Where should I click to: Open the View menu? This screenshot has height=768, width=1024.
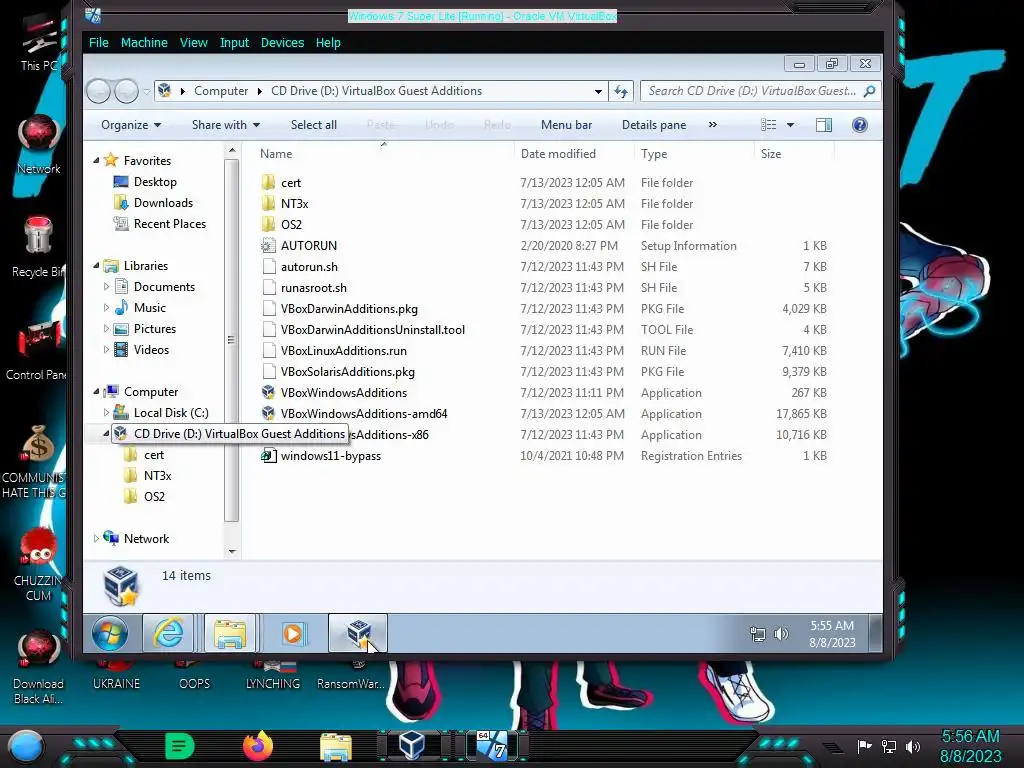(194, 42)
